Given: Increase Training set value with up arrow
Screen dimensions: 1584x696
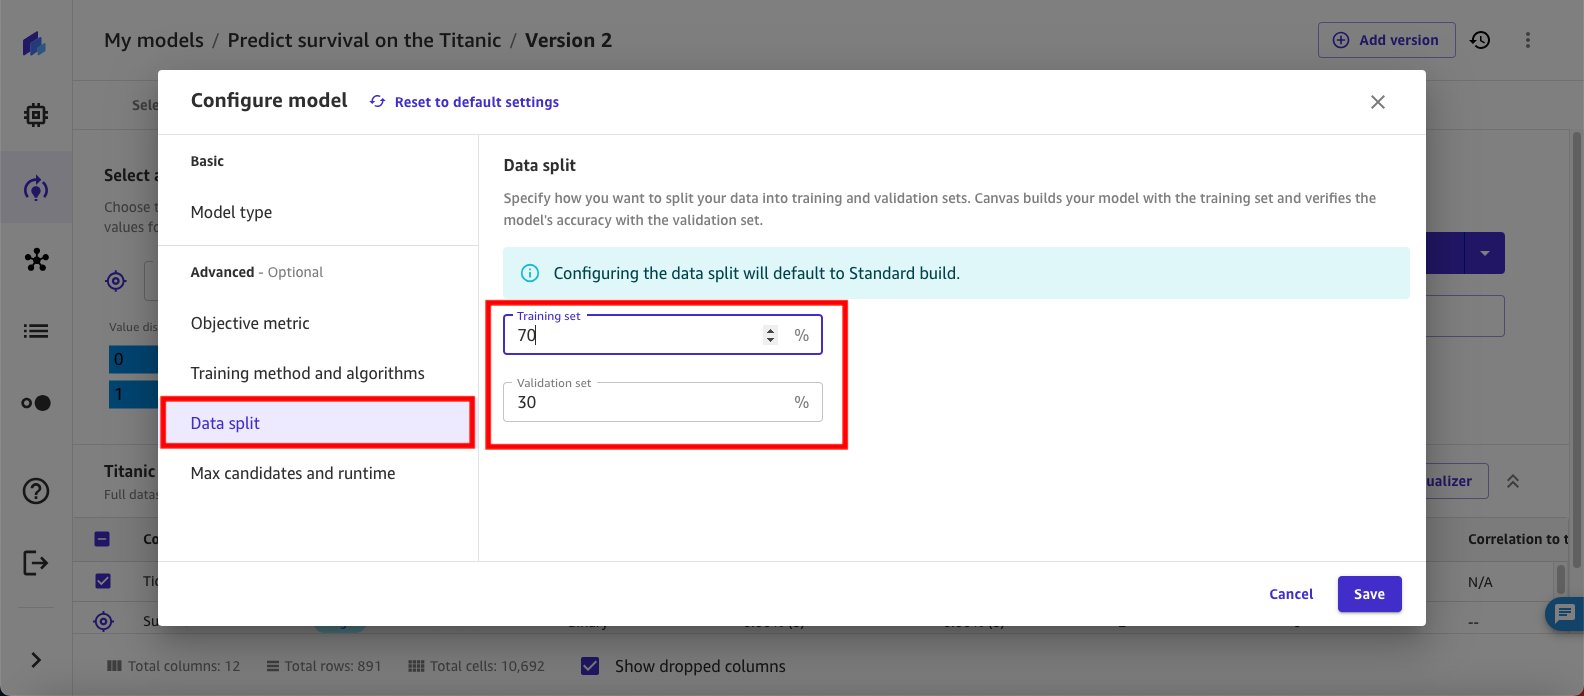Looking at the screenshot, I should coord(770,330).
